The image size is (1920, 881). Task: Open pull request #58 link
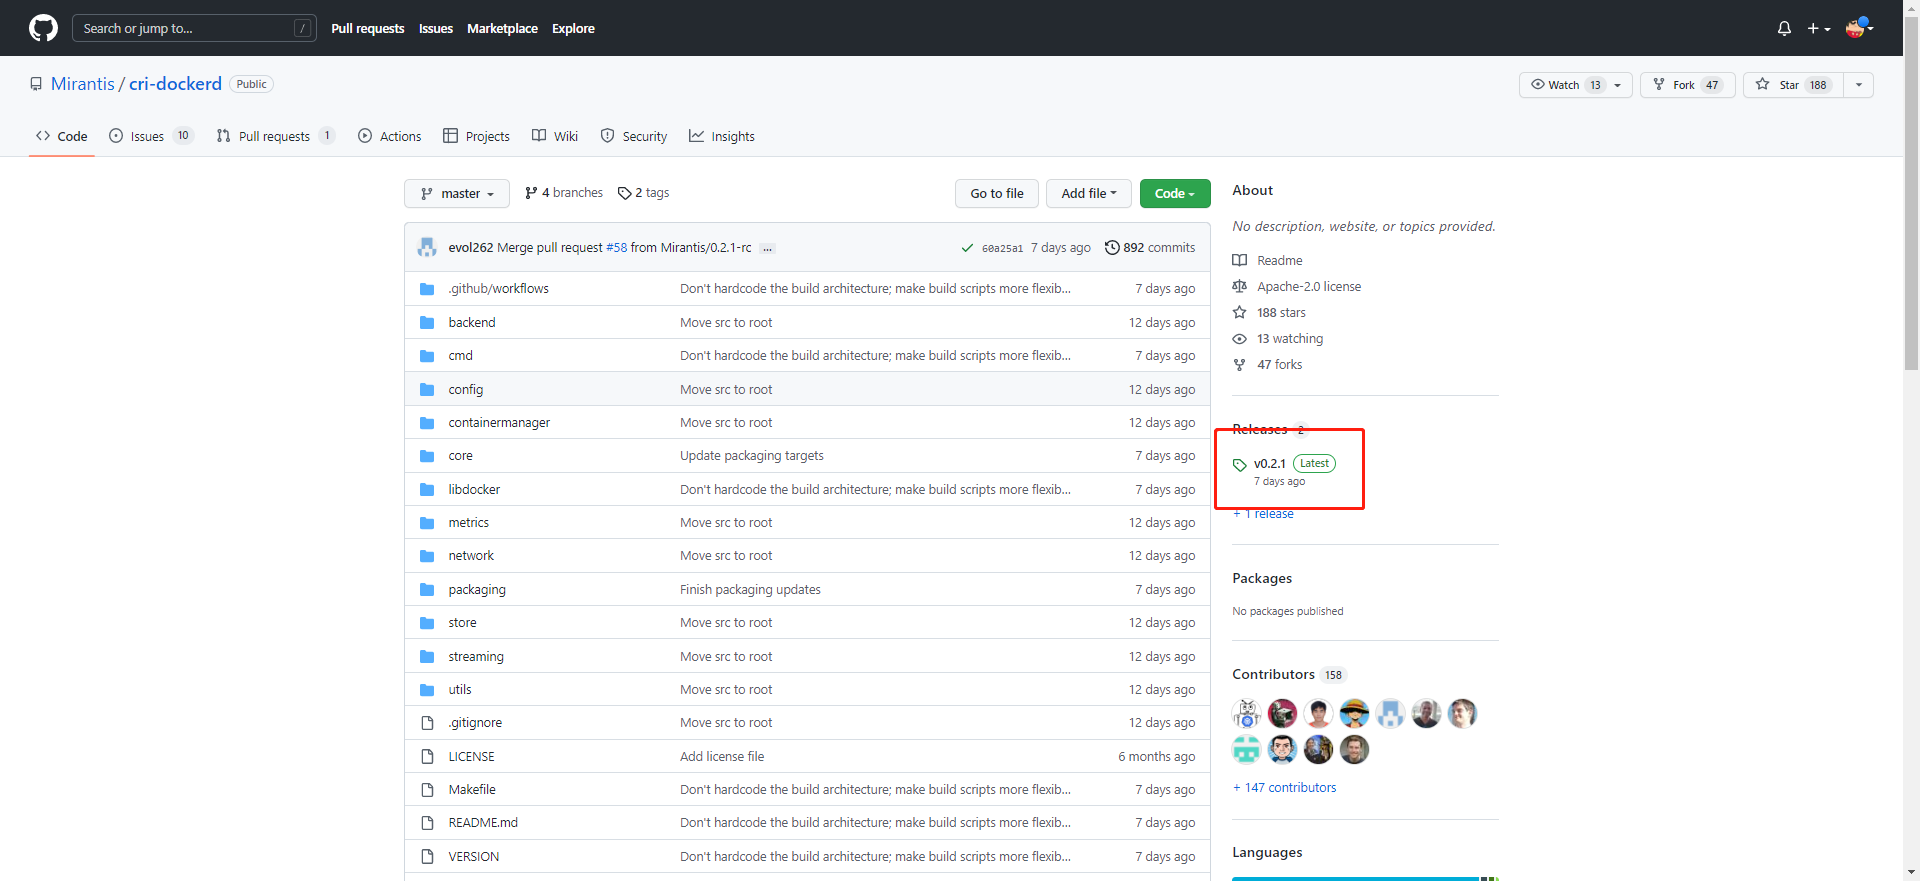617,248
